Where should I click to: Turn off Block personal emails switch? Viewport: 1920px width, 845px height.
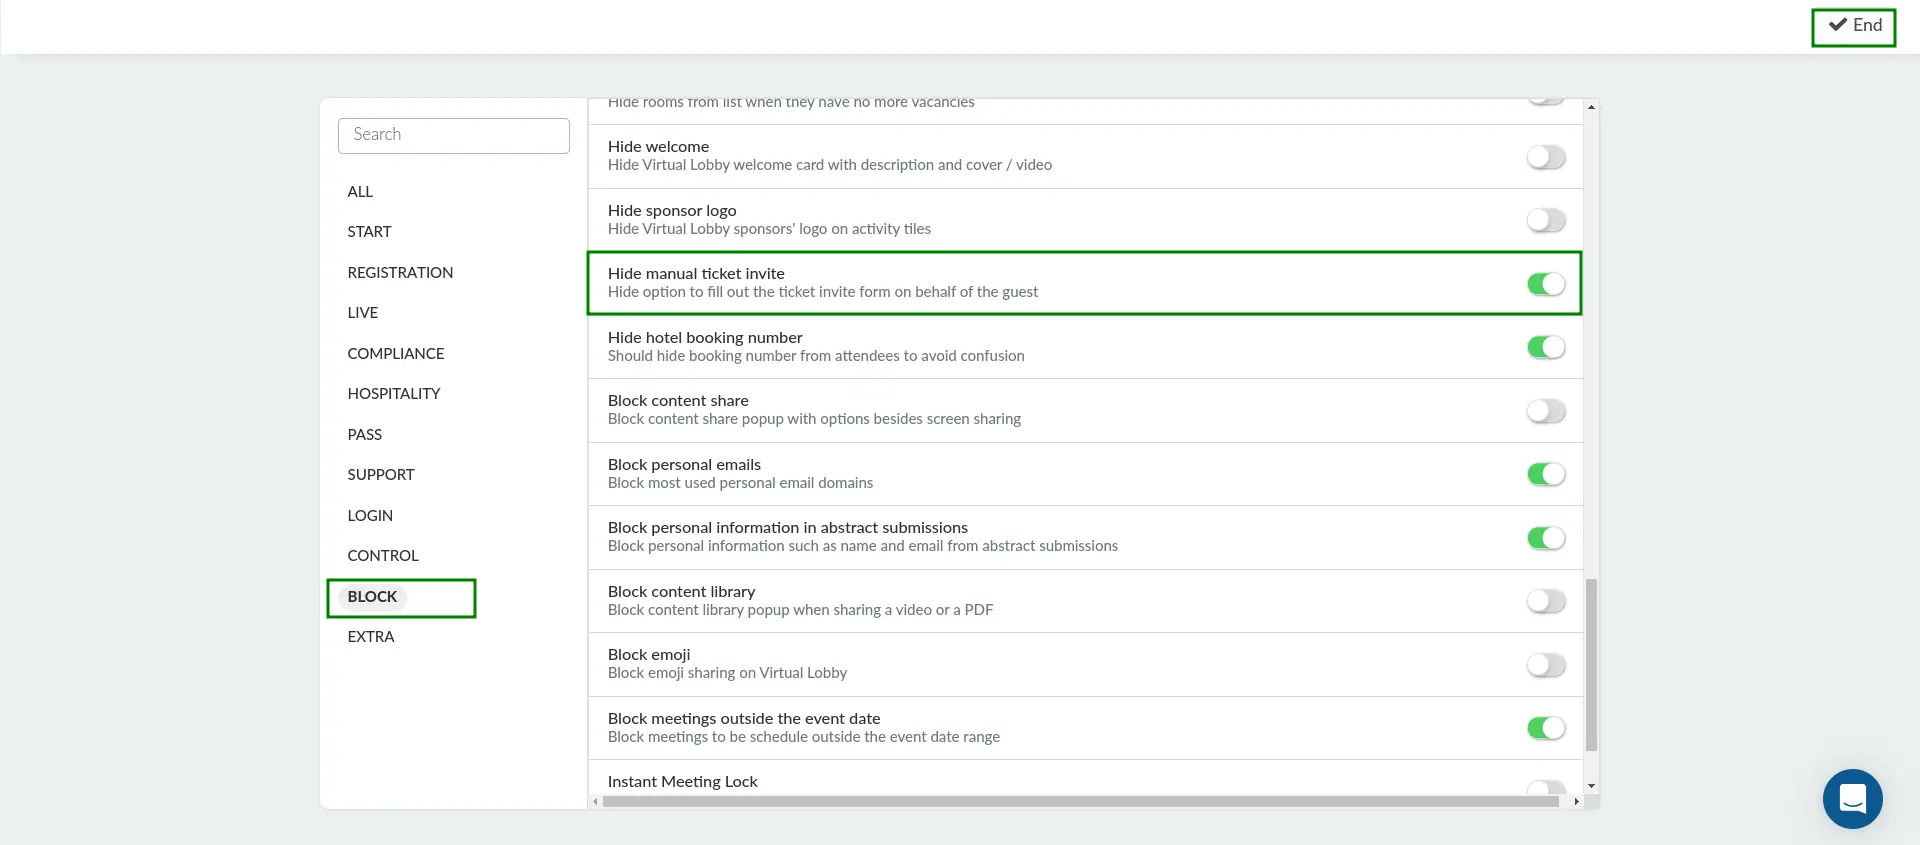pyautogui.click(x=1546, y=474)
